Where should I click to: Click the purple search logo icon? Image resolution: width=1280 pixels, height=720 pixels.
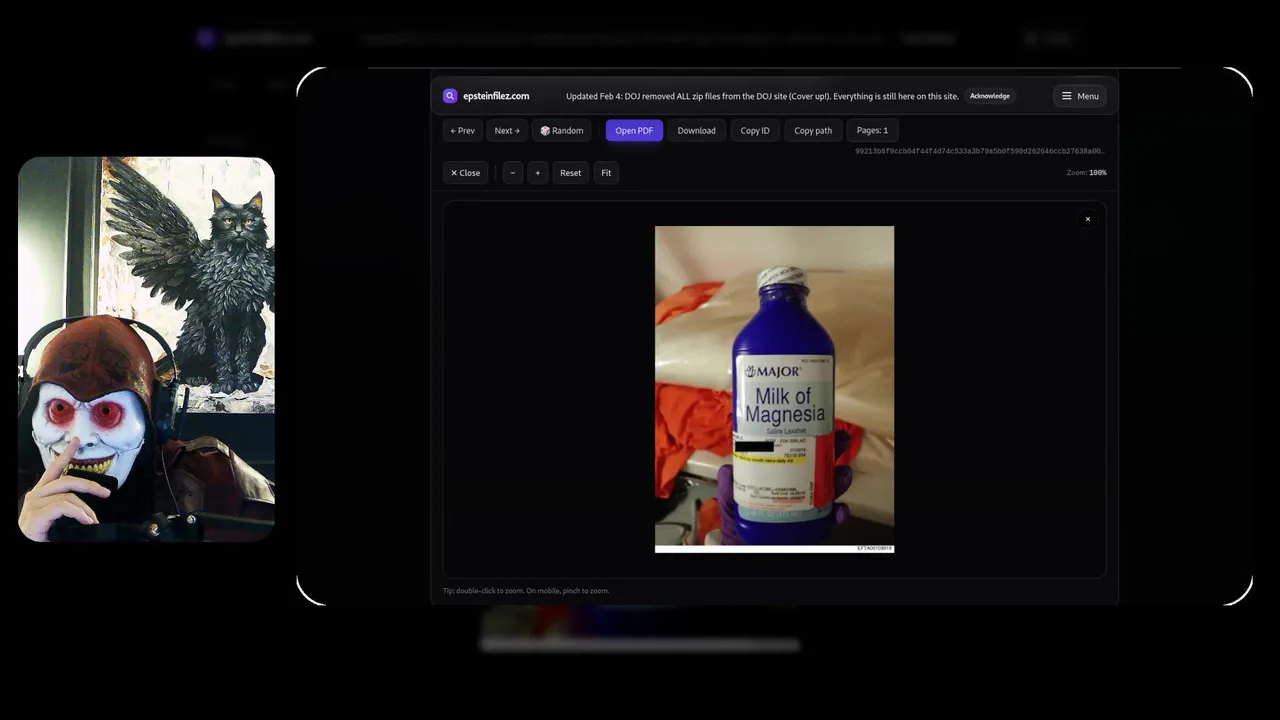[450, 96]
